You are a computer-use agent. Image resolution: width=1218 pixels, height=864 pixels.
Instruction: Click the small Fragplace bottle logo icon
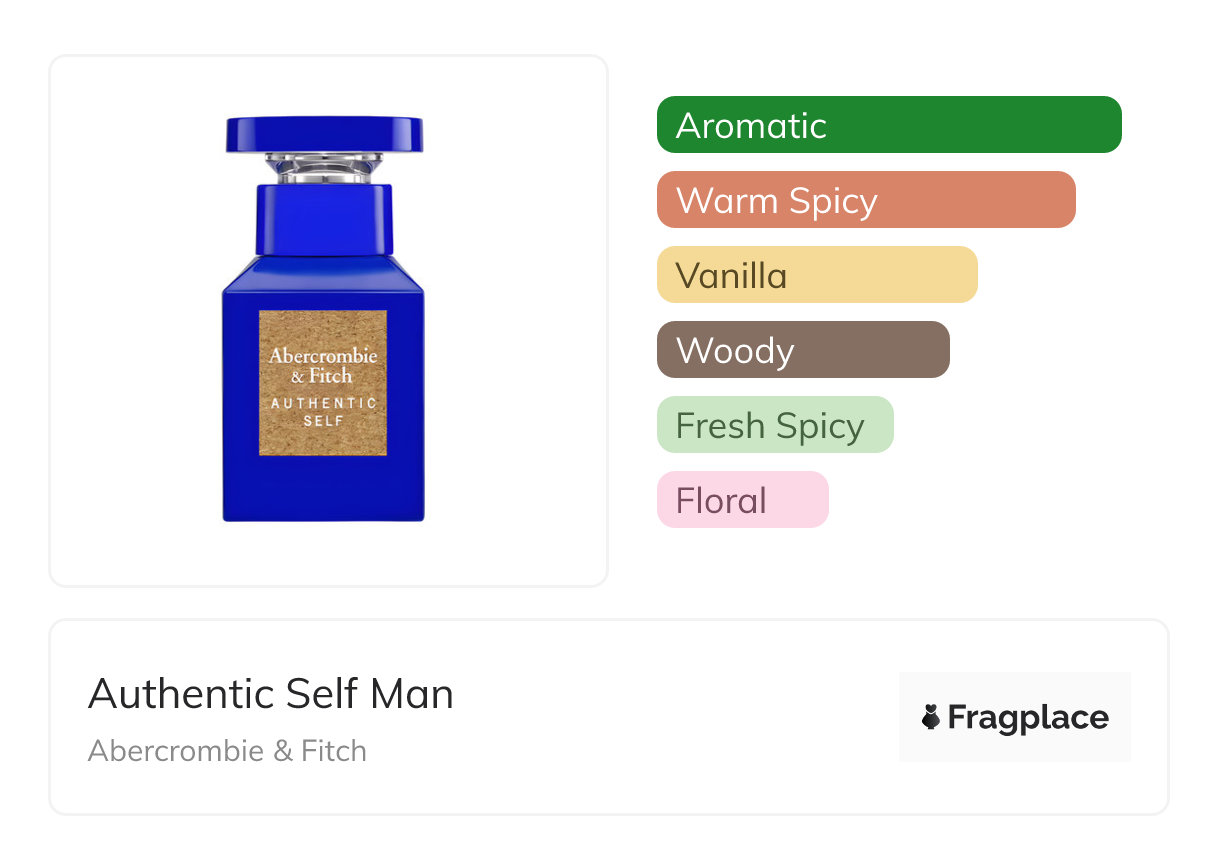931,717
